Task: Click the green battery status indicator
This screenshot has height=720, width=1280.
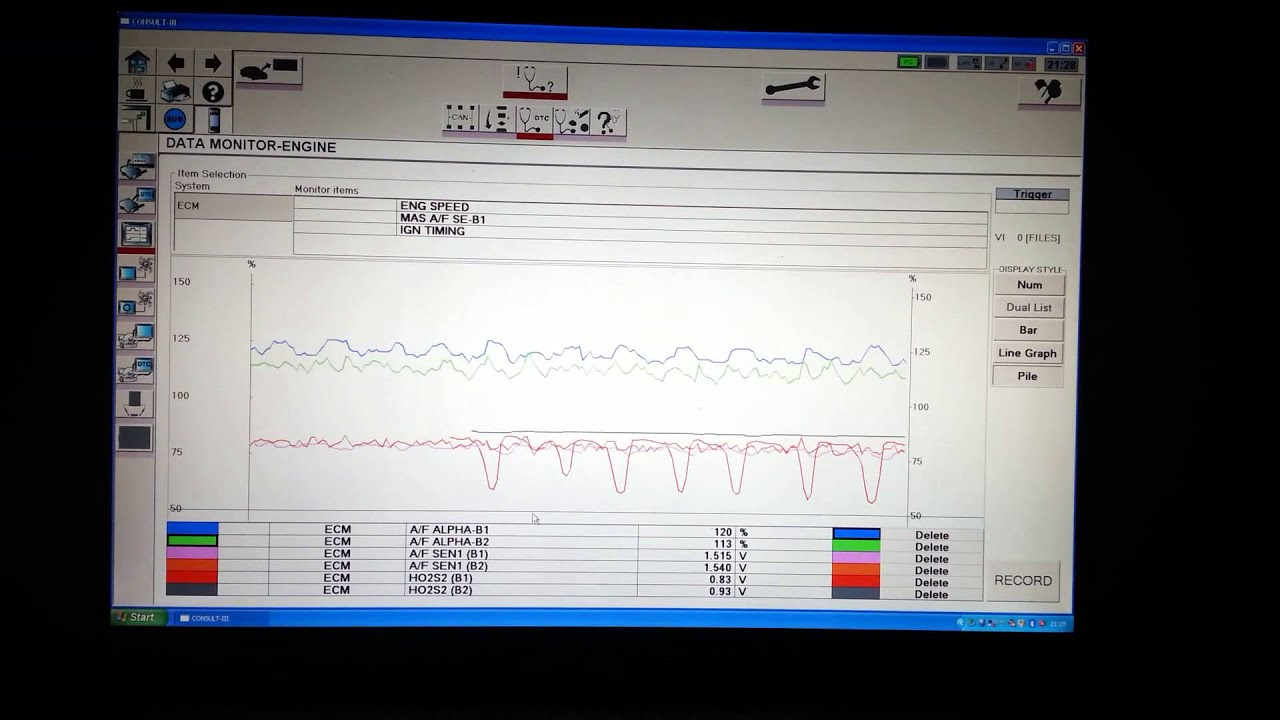Action: click(x=908, y=62)
